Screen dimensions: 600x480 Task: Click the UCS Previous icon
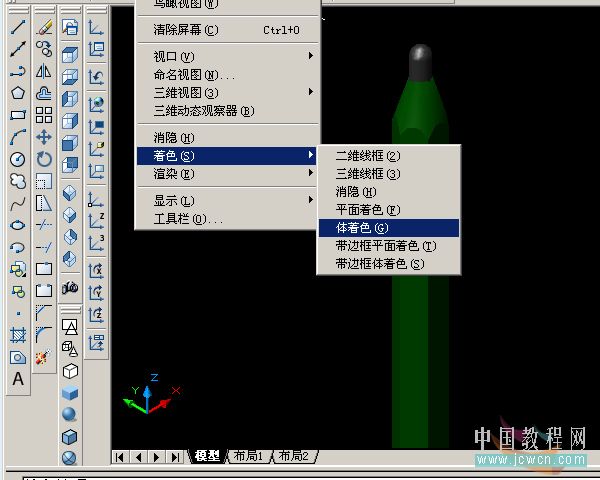click(96, 77)
